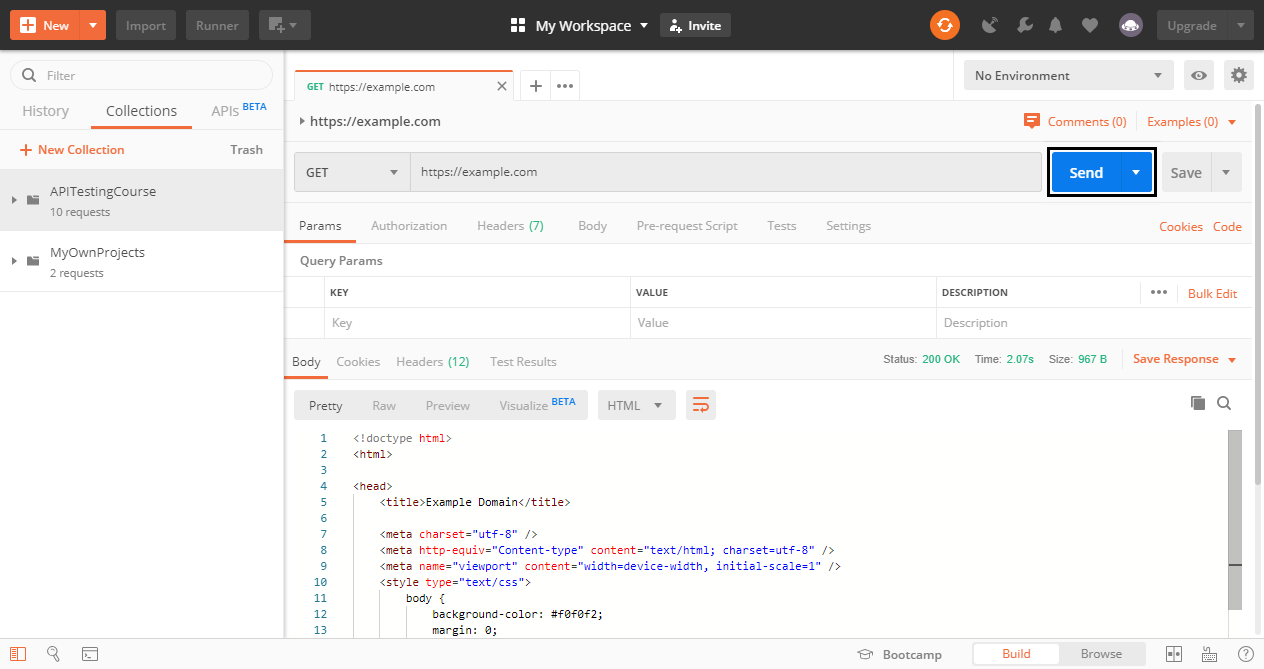Toggle line wrap in response
Image resolution: width=1264 pixels, height=669 pixels.
[701, 405]
